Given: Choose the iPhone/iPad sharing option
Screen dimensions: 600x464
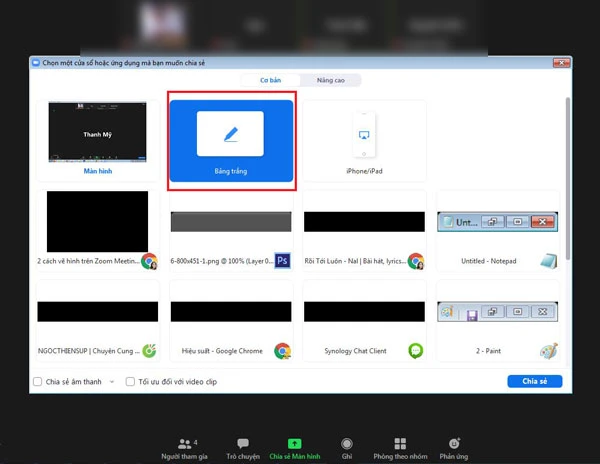Looking at the screenshot, I should click(363, 142).
